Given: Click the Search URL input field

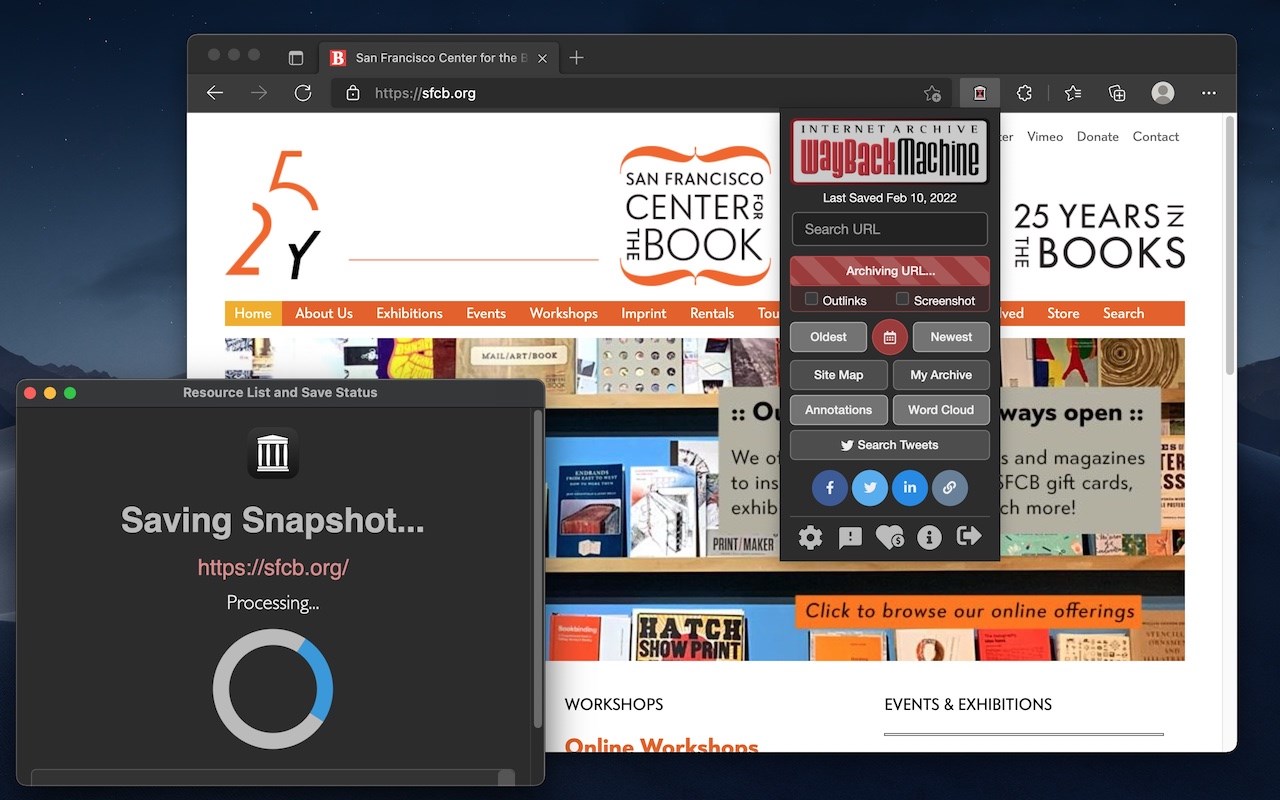Looking at the screenshot, I should 890,229.
